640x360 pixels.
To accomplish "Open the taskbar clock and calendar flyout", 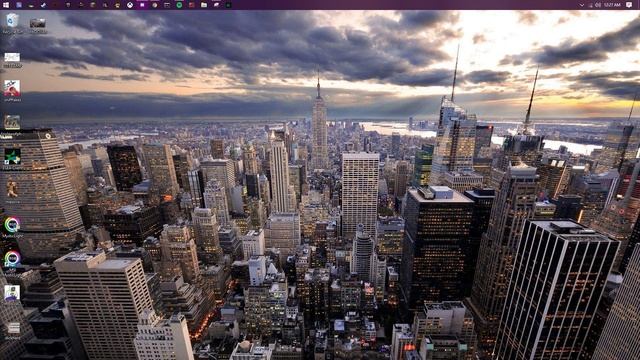I will [612, 5].
